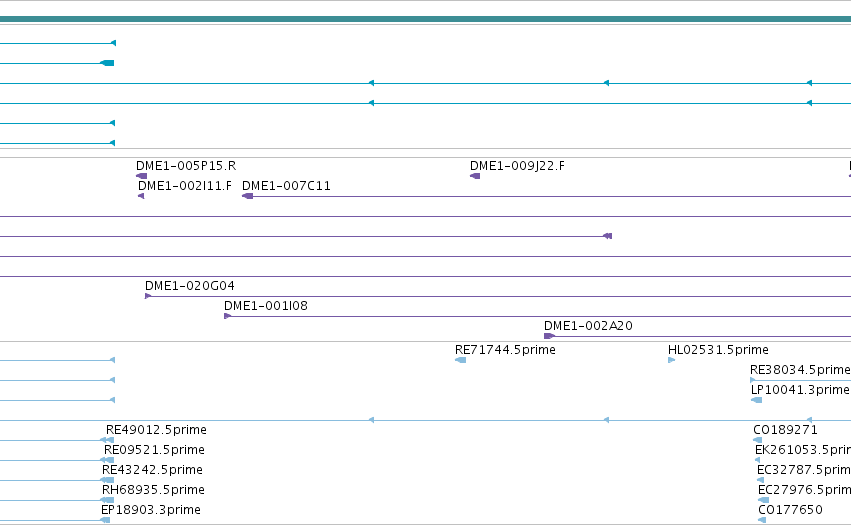Image resolution: width=851 pixels, height=525 pixels.
Task: Select the DME1-007C11 start arrow glyph
Action: [247, 196]
